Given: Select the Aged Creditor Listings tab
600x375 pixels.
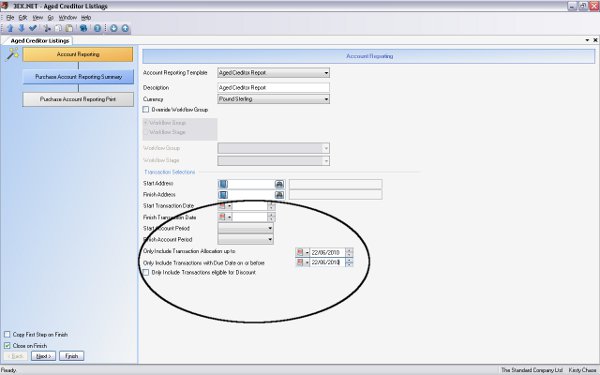Looking at the screenshot, I should [39, 41].
